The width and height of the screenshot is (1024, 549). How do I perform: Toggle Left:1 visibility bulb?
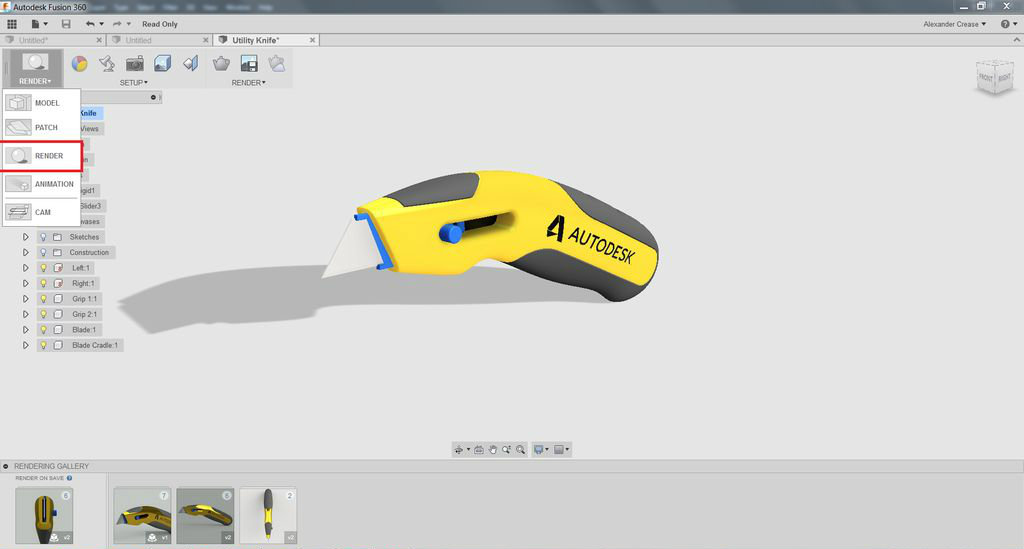point(44,268)
